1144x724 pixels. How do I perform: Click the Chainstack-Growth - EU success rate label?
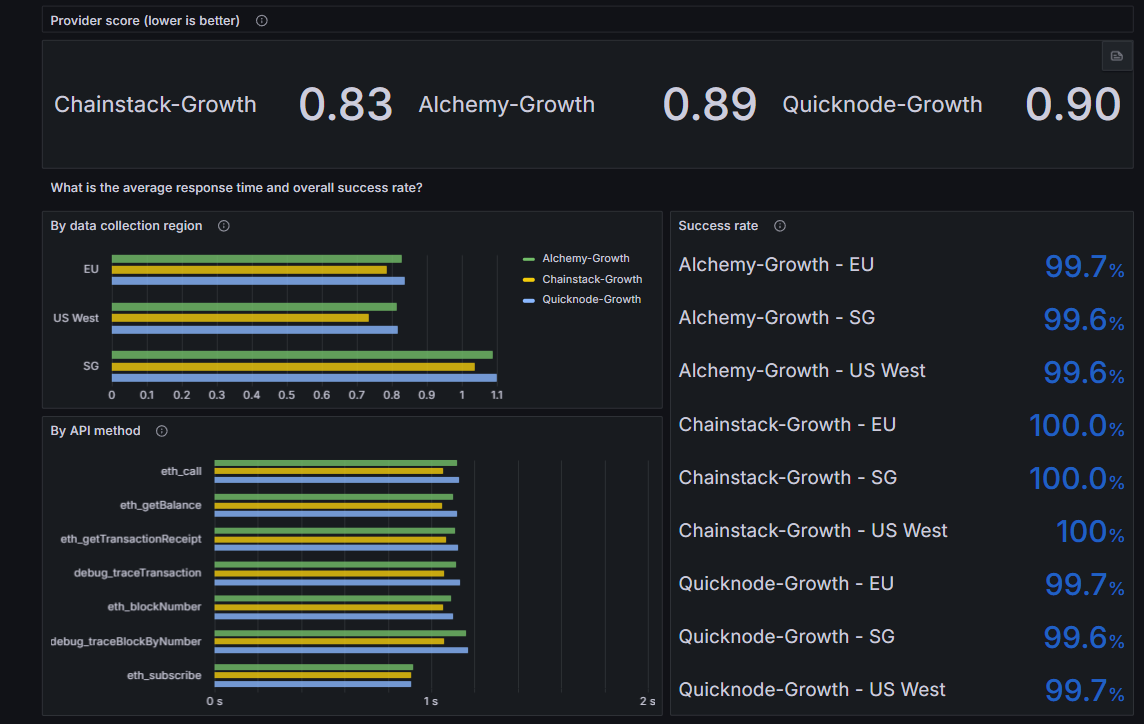click(787, 425)
